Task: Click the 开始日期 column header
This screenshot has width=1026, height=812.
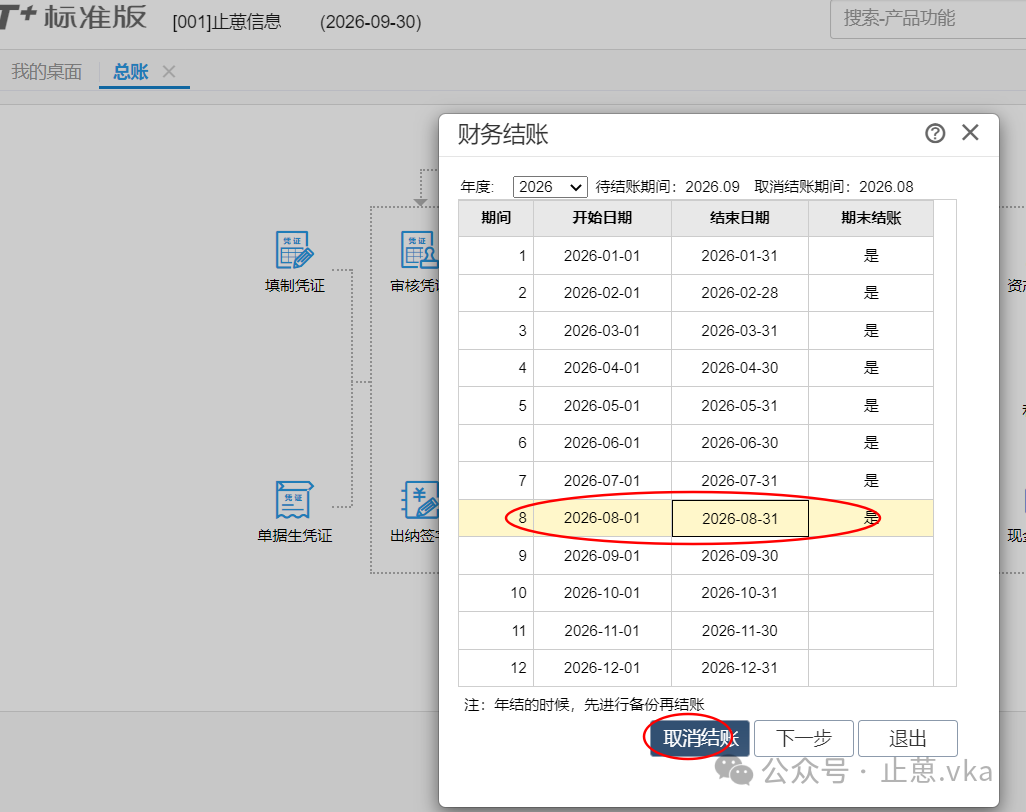Action: tap(602, 218)
